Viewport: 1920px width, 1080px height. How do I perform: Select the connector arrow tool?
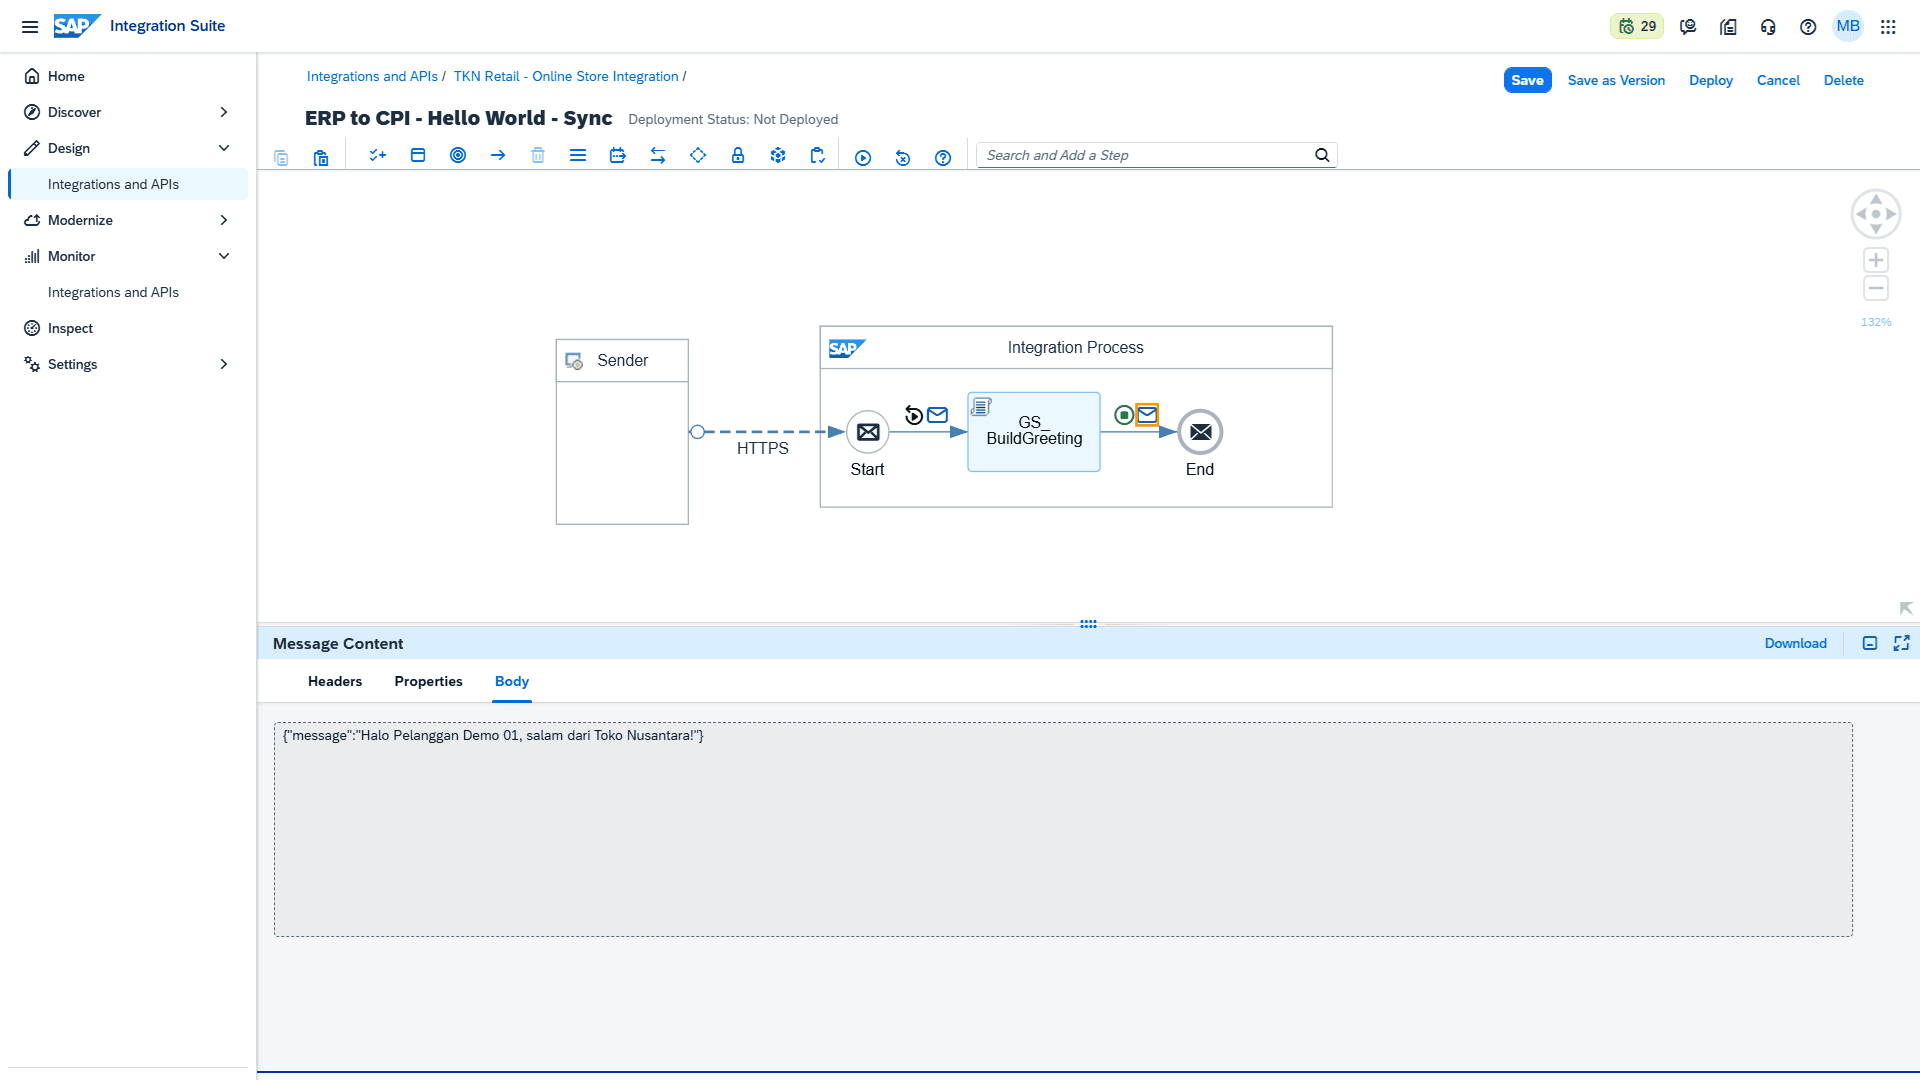coord(498,155)
